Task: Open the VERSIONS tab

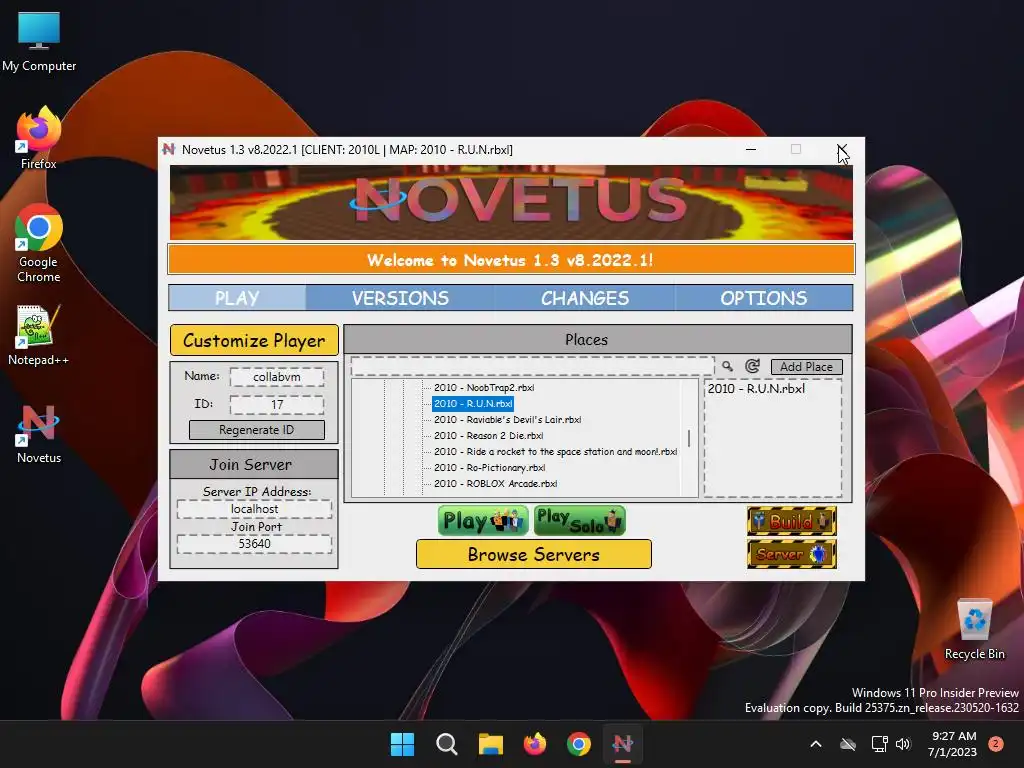Action: pos(400,298)
